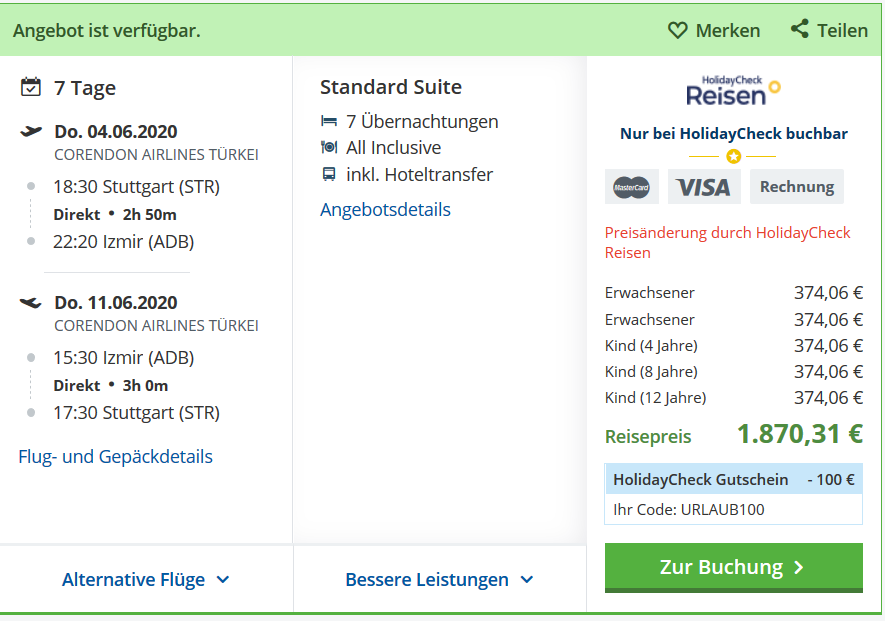Click the chevron next to Alternative Flüge
Viewport: 885px width, 621px height.
pos(224,579)
